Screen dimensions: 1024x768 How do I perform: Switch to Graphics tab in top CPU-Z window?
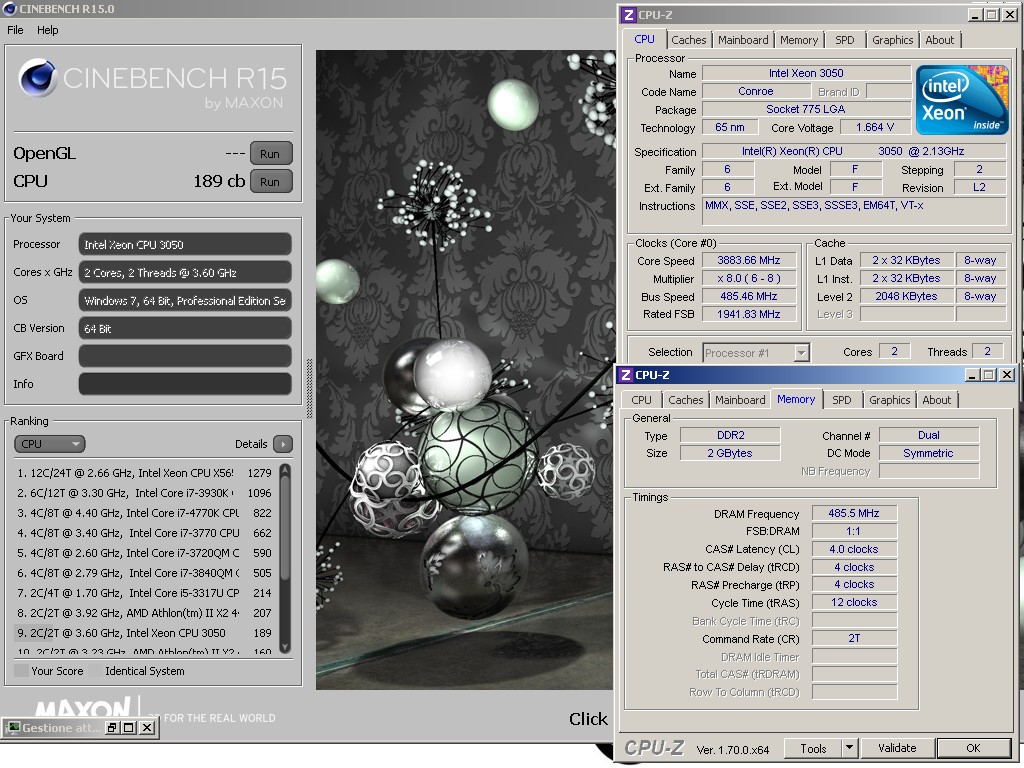coord(893,40)
